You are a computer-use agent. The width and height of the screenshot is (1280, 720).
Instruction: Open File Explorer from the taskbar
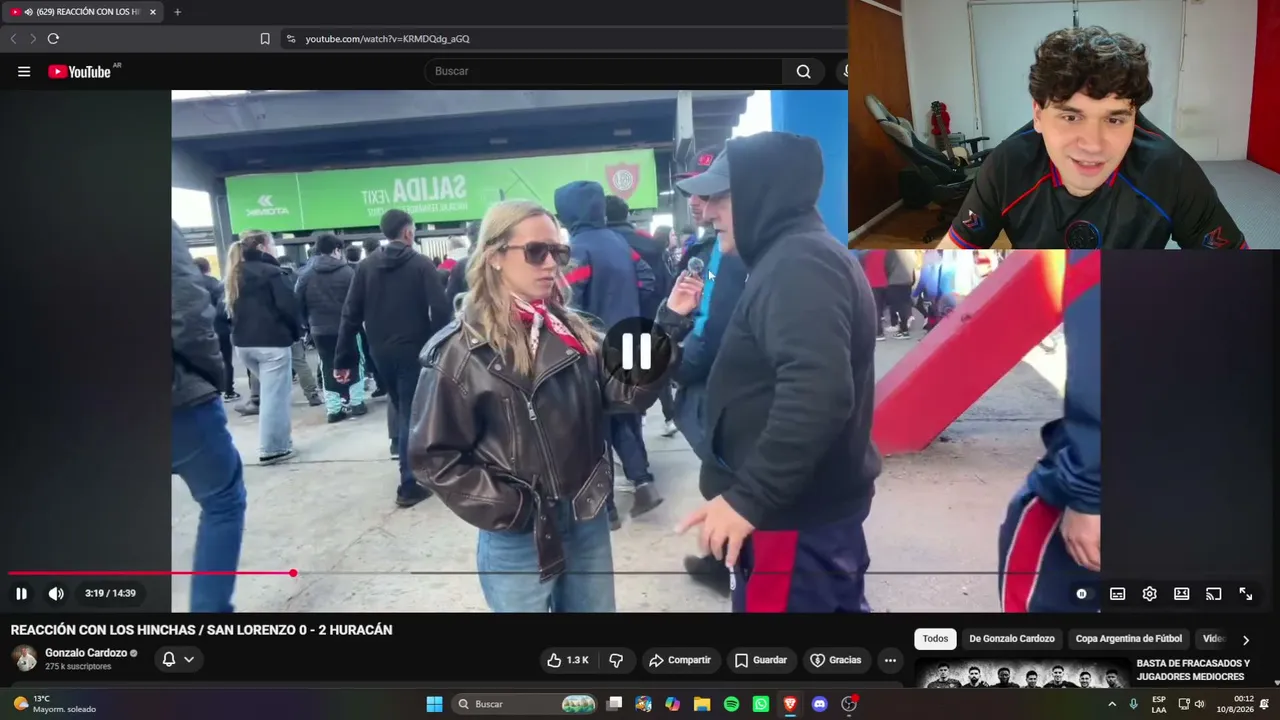pyautogui.click(x=702, y=704)
